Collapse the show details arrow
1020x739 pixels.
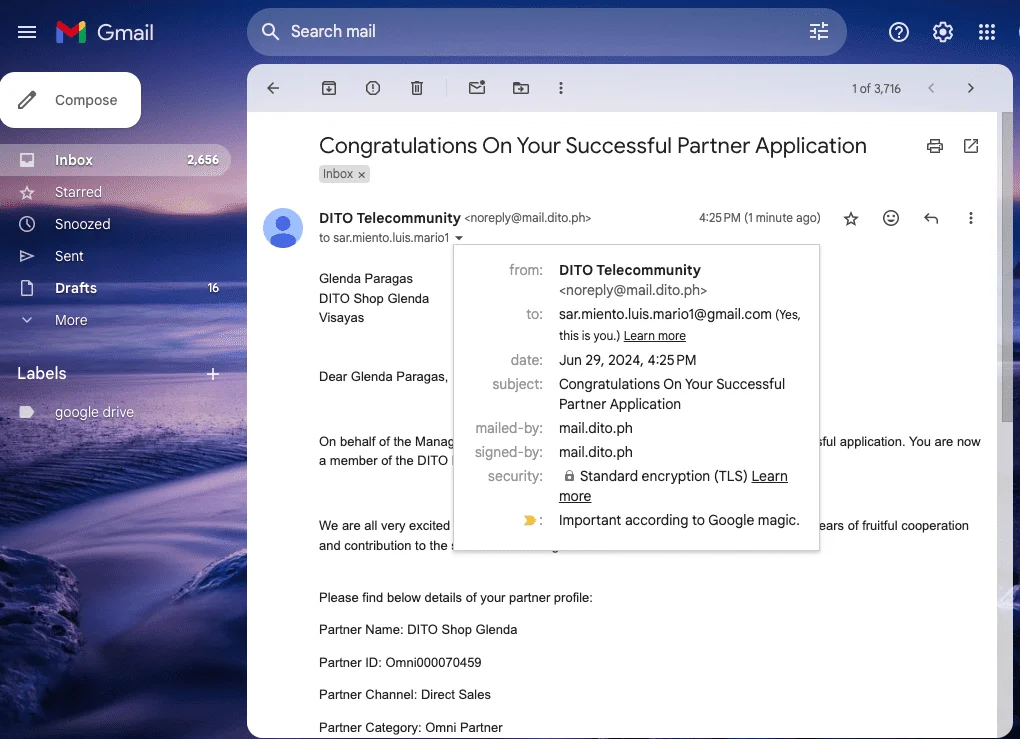[x=459, y=238]
